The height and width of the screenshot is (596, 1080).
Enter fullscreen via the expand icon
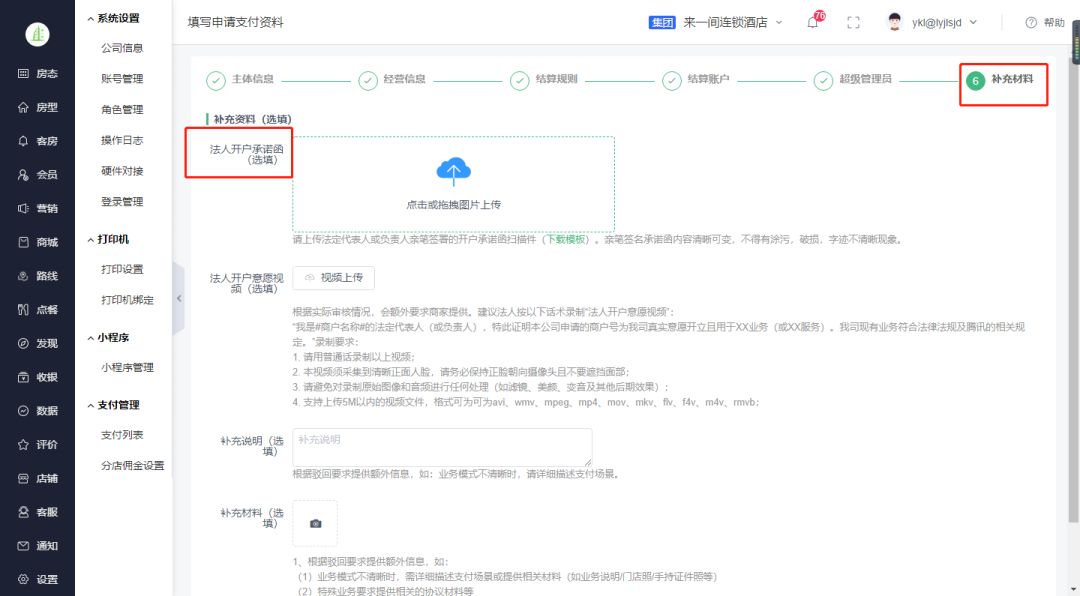(x=852, y=21)
